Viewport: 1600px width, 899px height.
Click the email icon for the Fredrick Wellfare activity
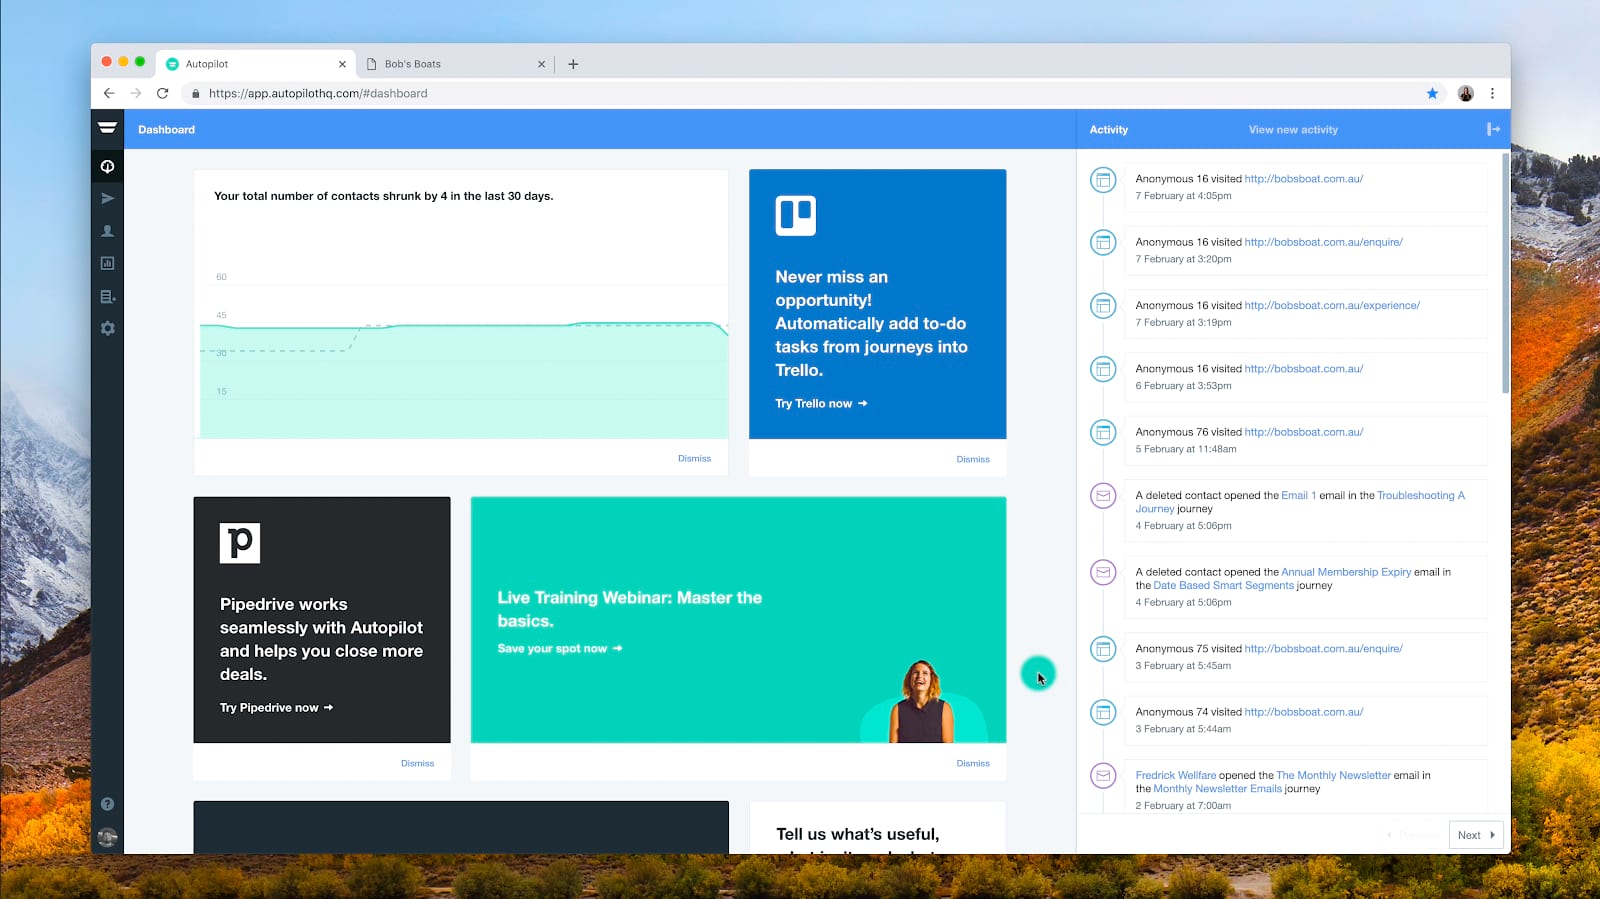pos(1103,775)
